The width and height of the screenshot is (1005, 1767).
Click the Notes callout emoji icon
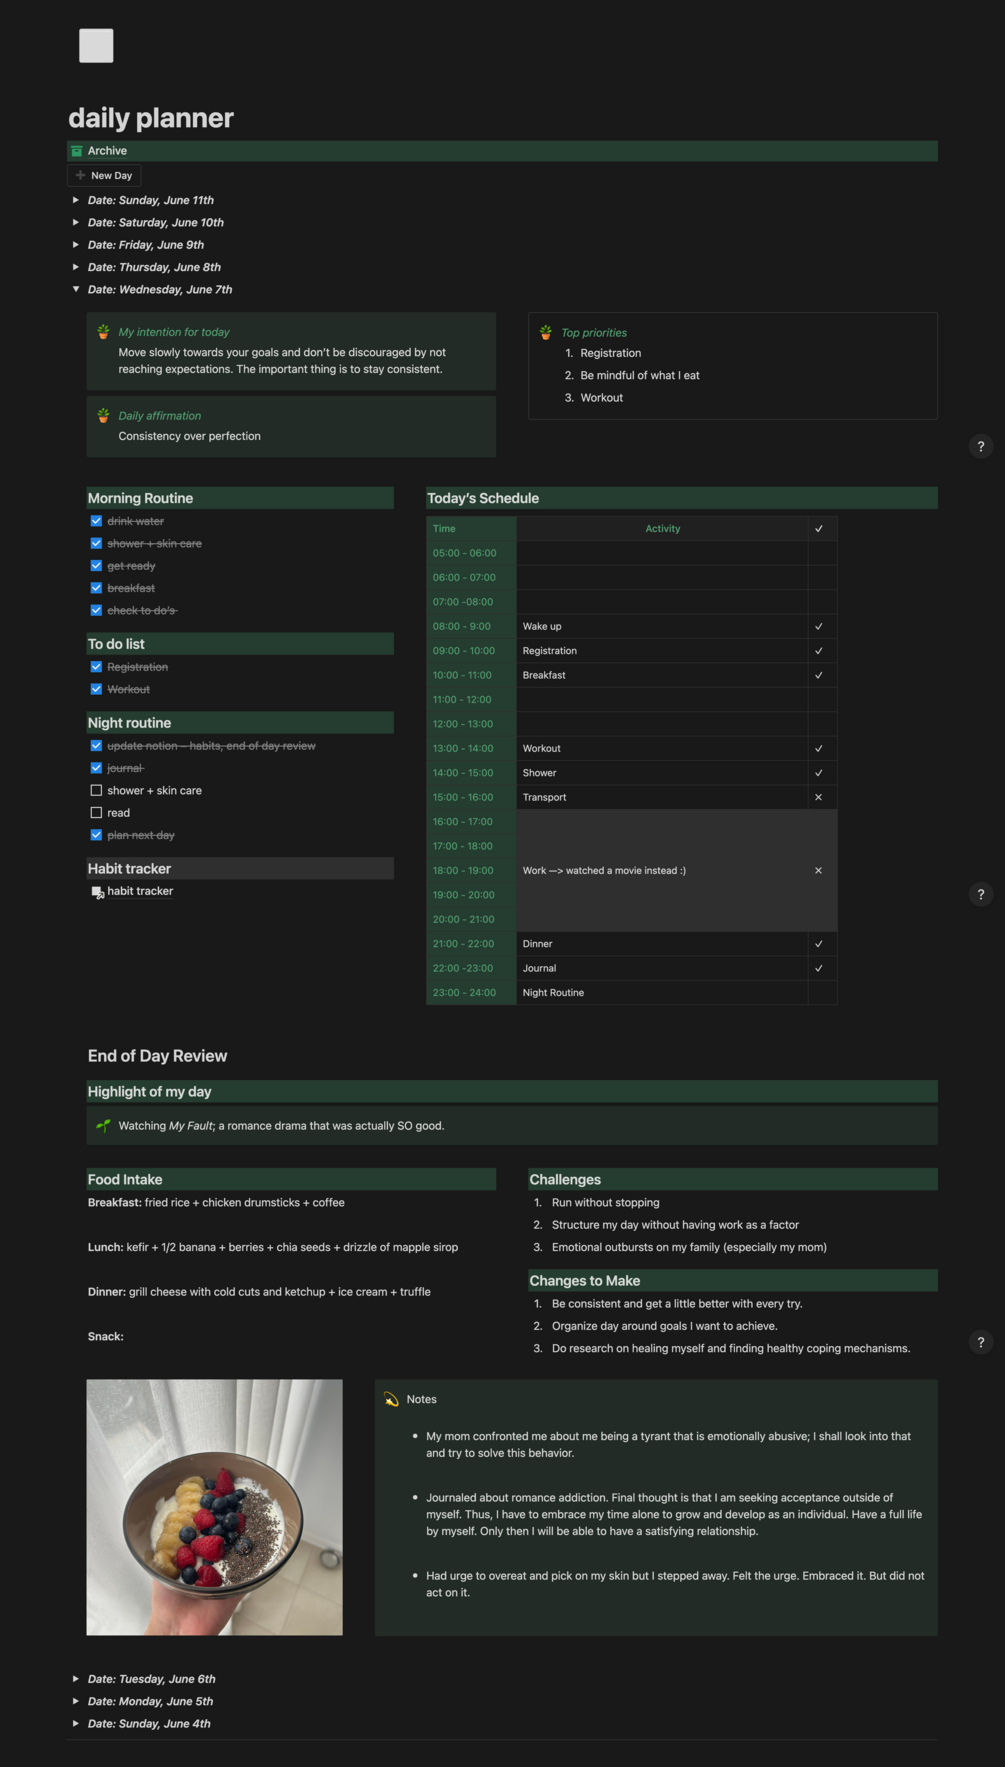click(391, 1399)
